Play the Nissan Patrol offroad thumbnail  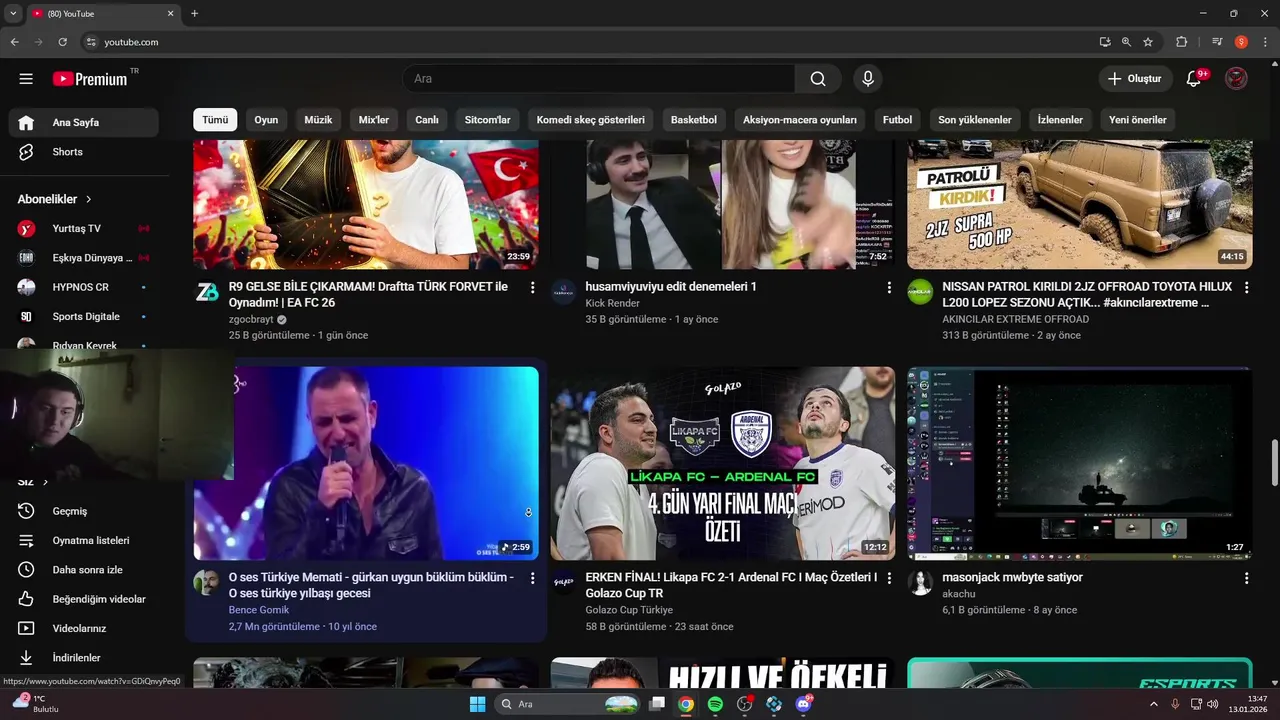1080,205
